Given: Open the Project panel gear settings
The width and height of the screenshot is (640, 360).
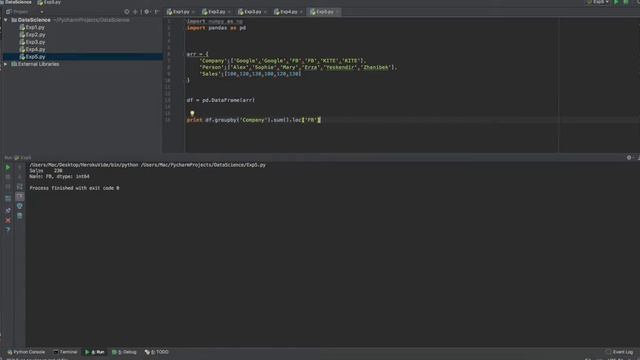Looking at the screenshot, I should pyautogui.click(x=147, y=12).
